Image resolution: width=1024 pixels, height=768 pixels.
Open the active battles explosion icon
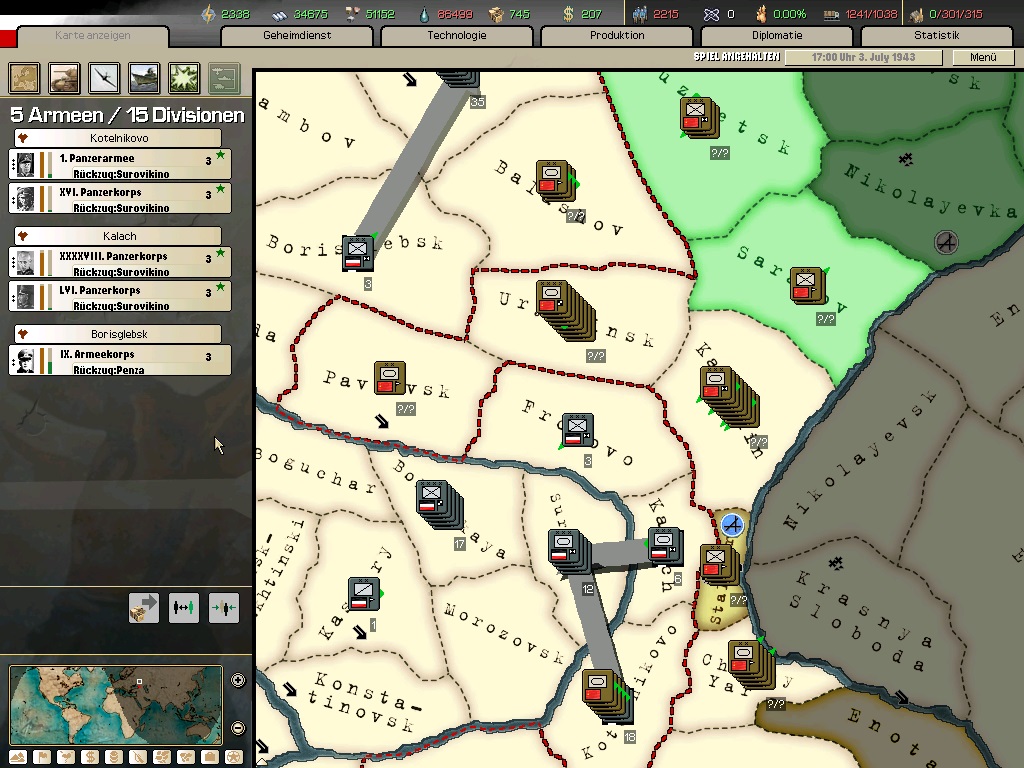(184, 78)
